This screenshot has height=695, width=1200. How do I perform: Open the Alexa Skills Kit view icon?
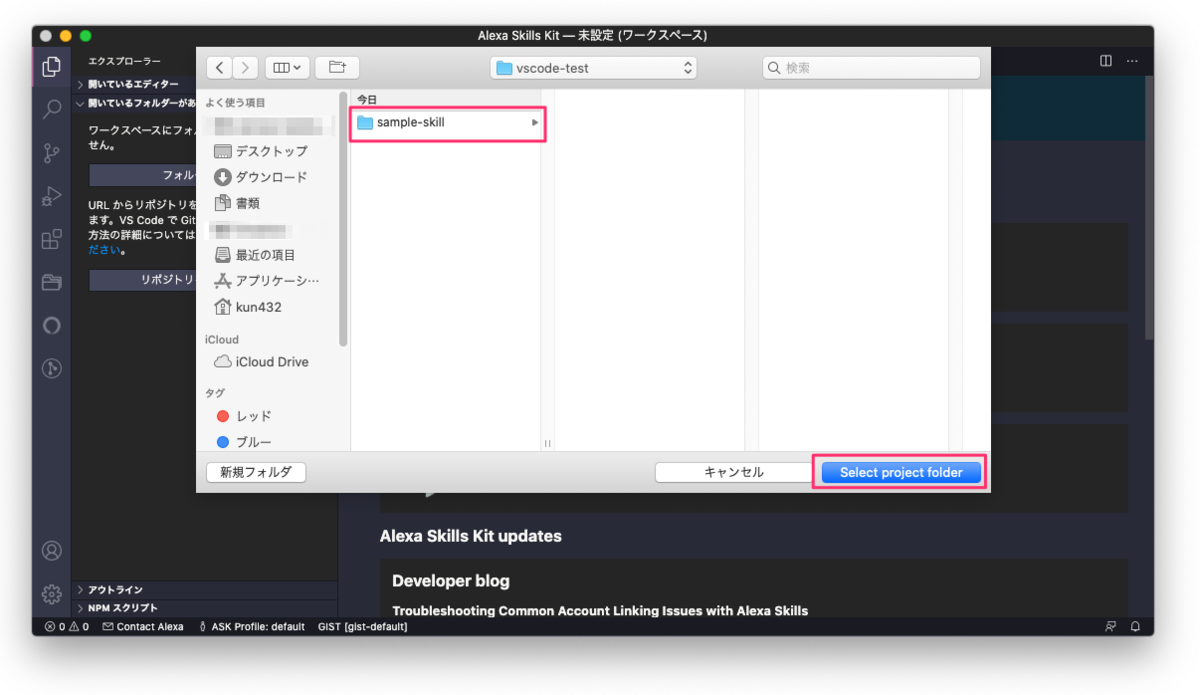click(x=51, y=325)
